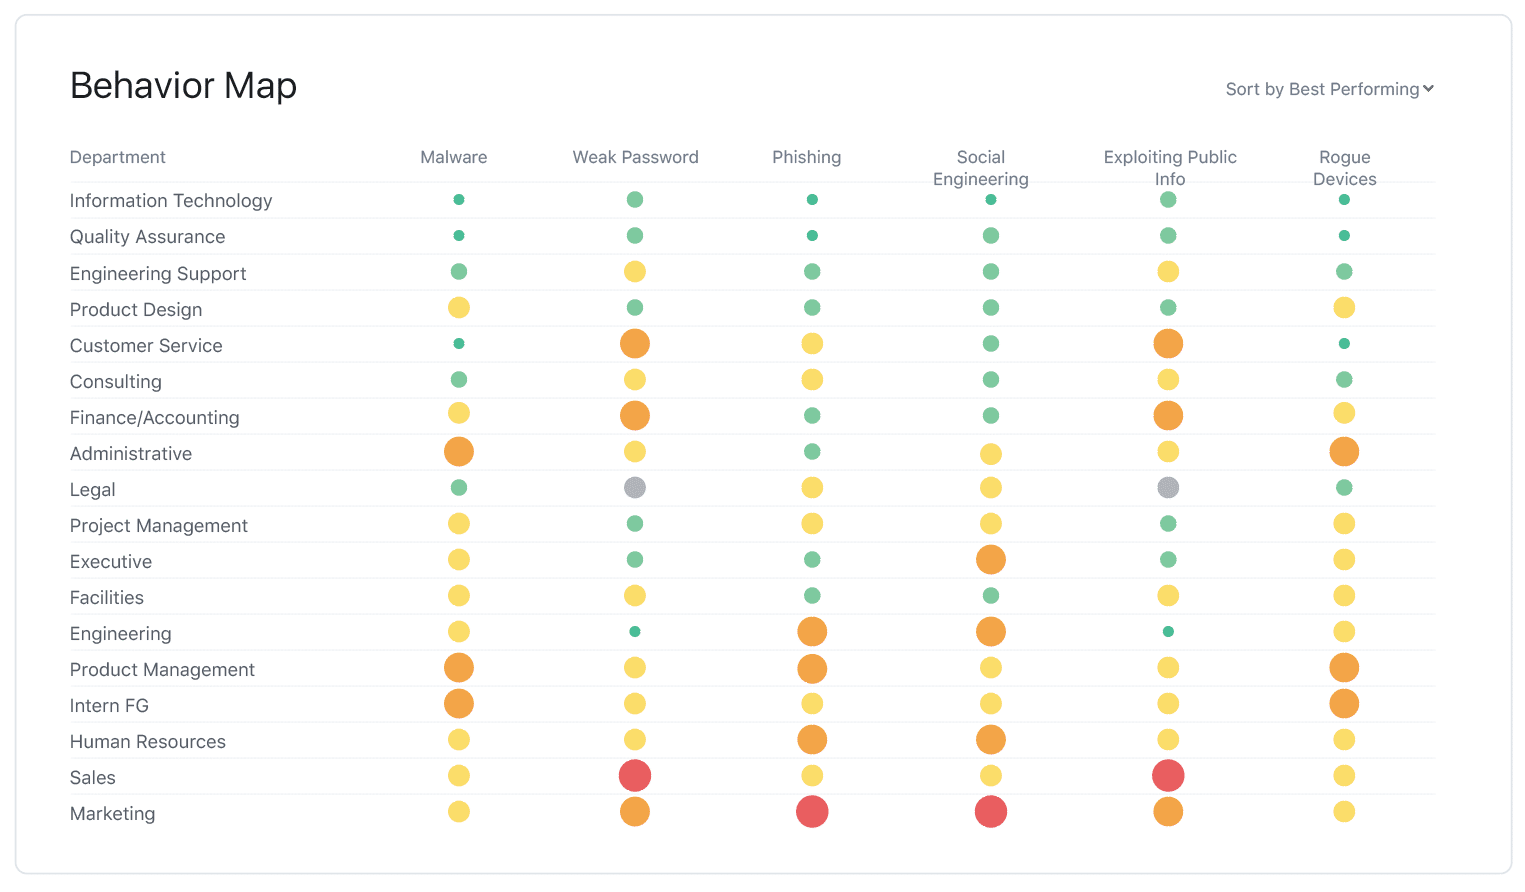Click the red Sales Weak Password dot

coord(635,776)
